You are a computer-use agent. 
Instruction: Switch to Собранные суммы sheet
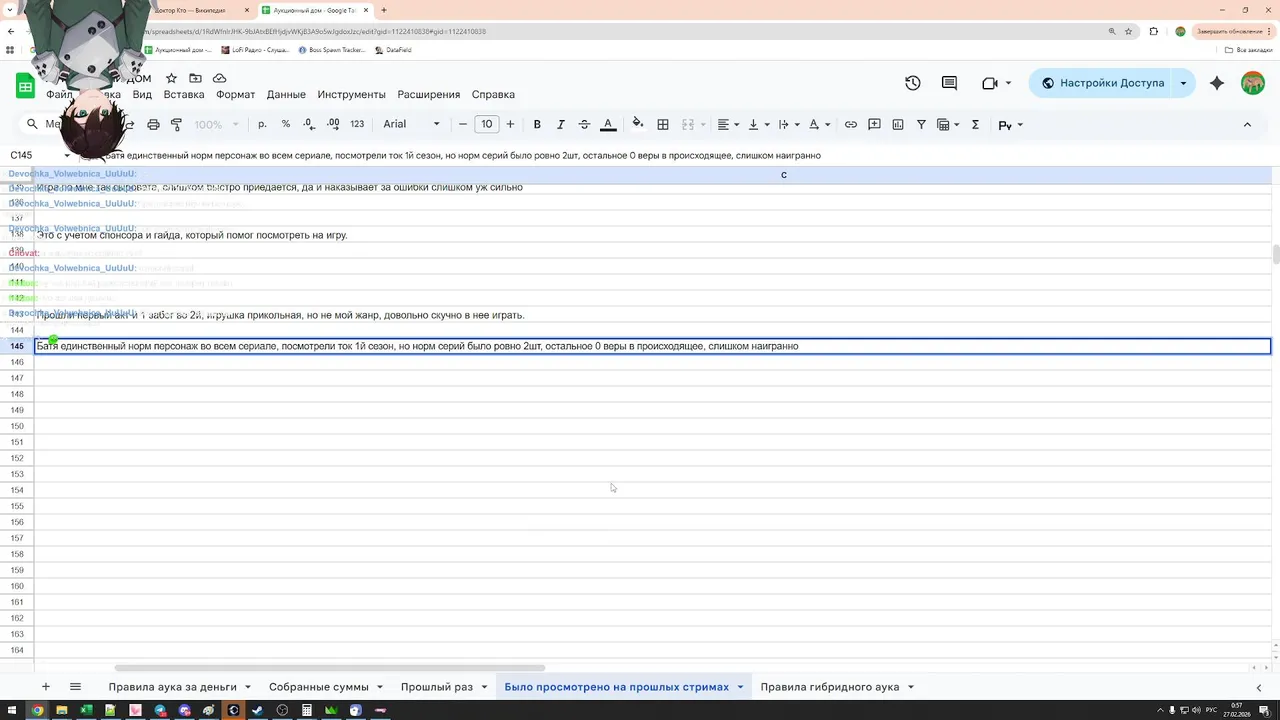319,687
